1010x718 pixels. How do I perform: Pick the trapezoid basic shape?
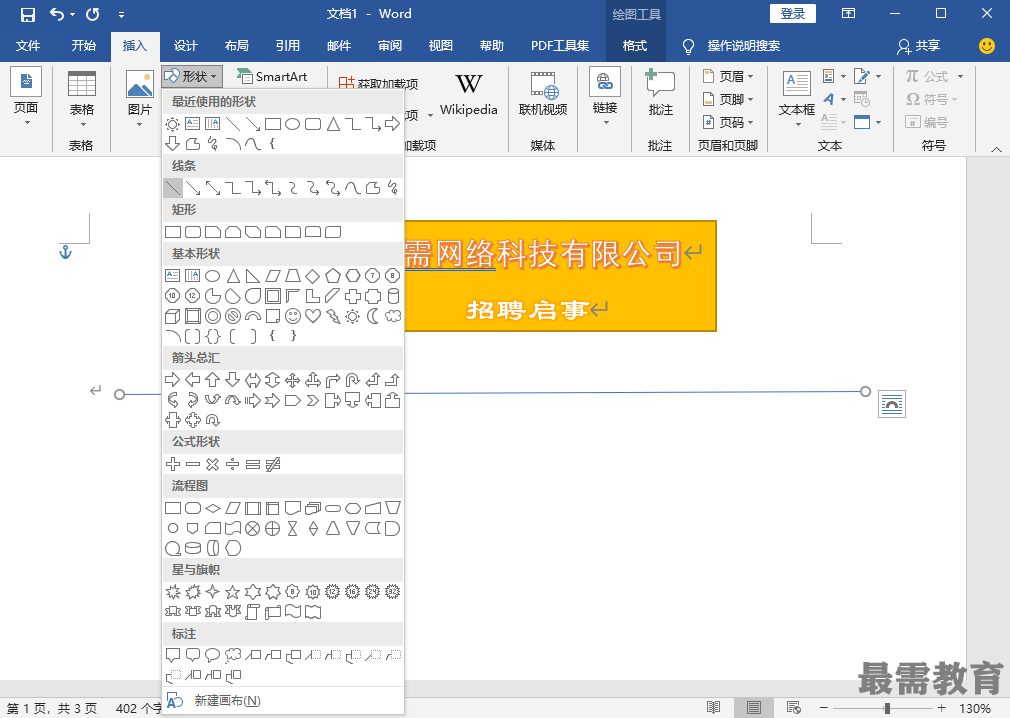click(x=292, y=276)
